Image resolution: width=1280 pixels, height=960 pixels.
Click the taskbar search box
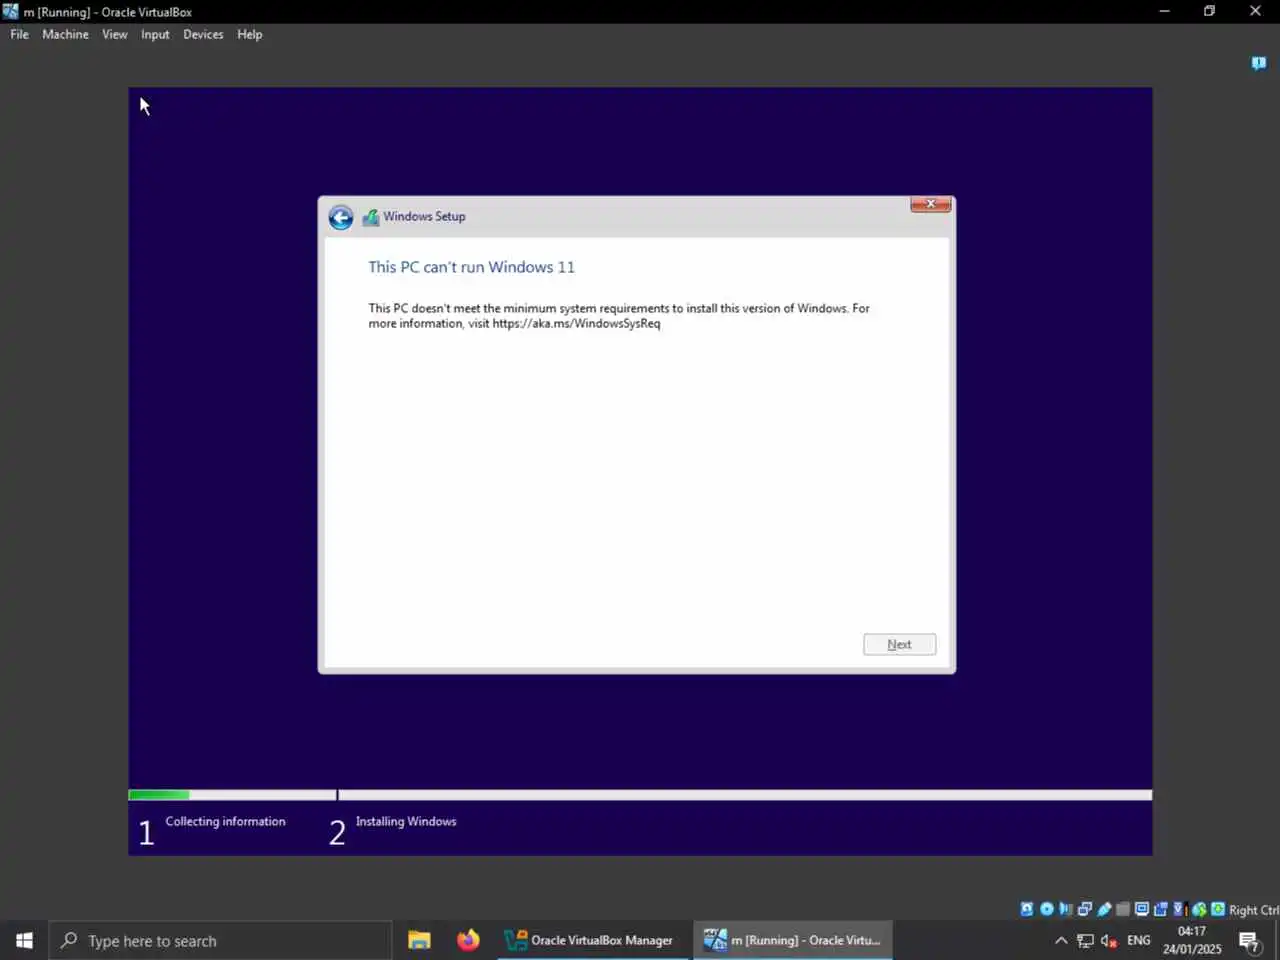tap(220, 940)
